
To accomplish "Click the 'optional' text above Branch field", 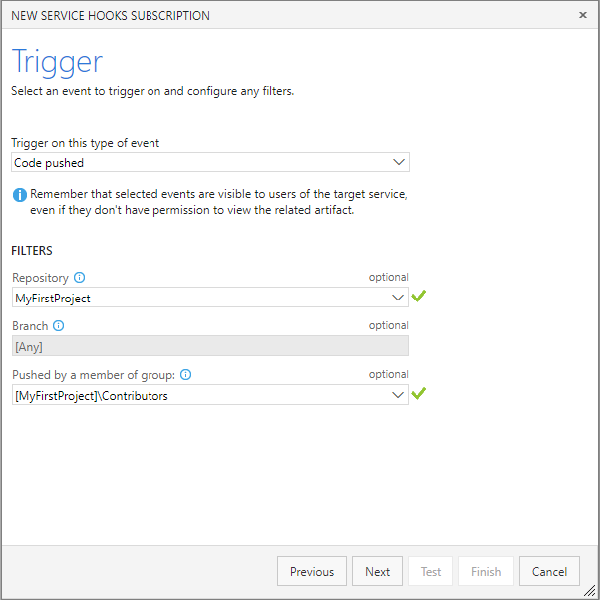I will 389,325.
